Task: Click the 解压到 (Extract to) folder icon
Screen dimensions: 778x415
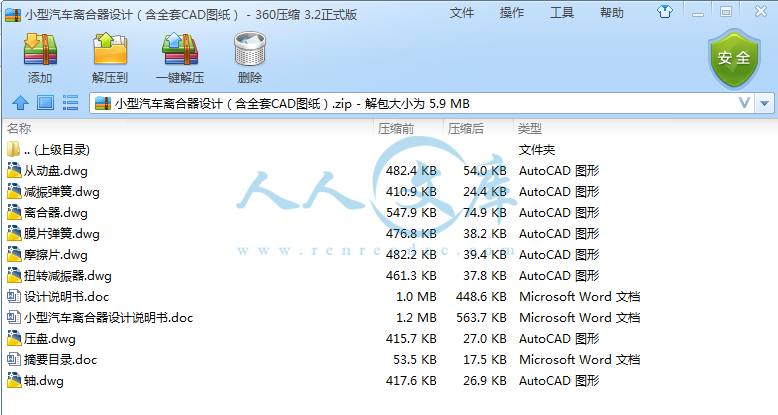Action: coord(110,49)
